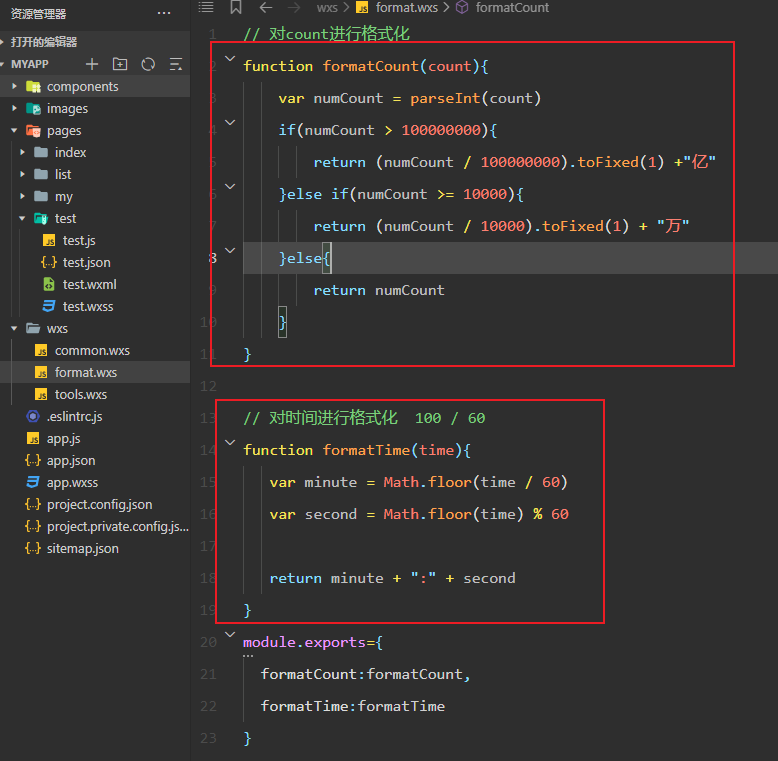
Task: Refresh the MYAPP file explorer
Action: (148, 64)
